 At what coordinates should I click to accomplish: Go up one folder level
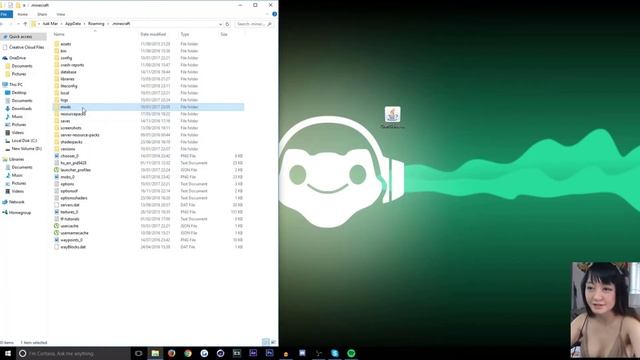click(x=25, y=24)
